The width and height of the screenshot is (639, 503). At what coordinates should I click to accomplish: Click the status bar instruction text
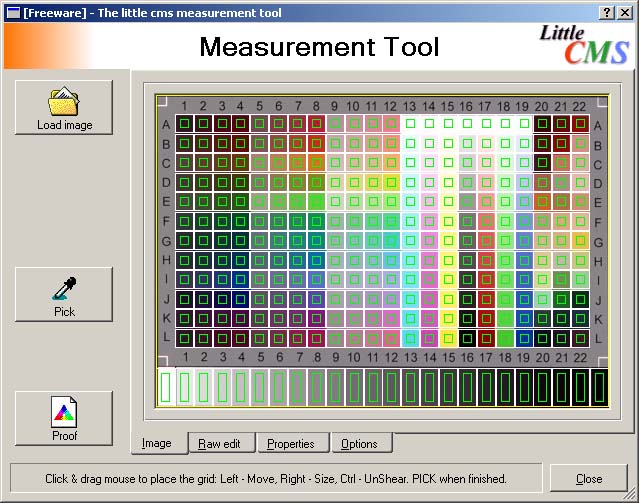click(x=276, y=479)
